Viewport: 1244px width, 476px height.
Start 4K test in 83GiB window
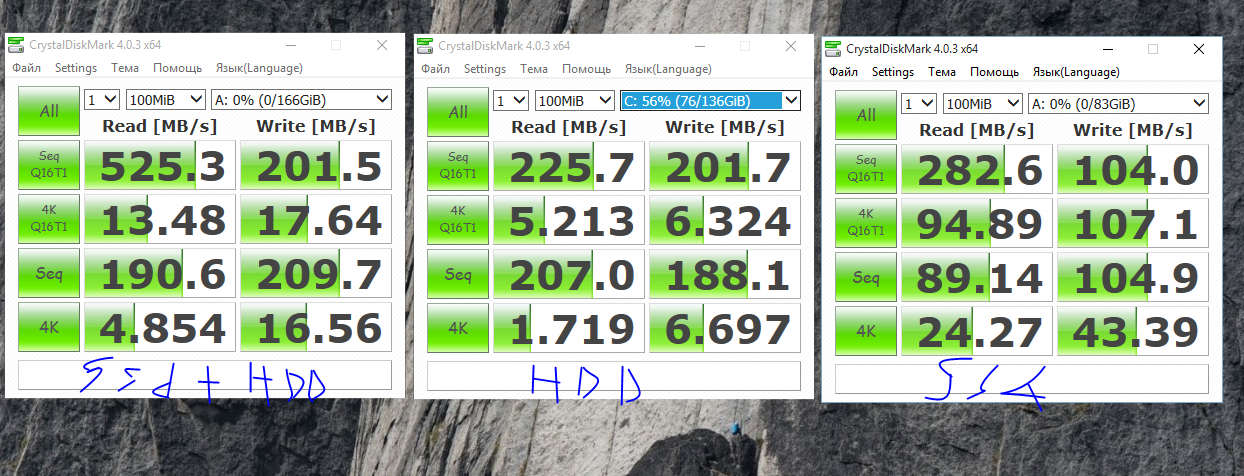coord(865,331)
